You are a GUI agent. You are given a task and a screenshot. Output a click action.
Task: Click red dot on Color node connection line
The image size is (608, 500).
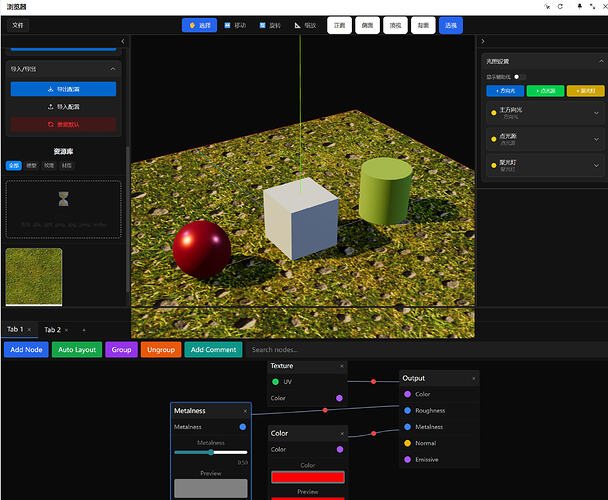[373, 433]
